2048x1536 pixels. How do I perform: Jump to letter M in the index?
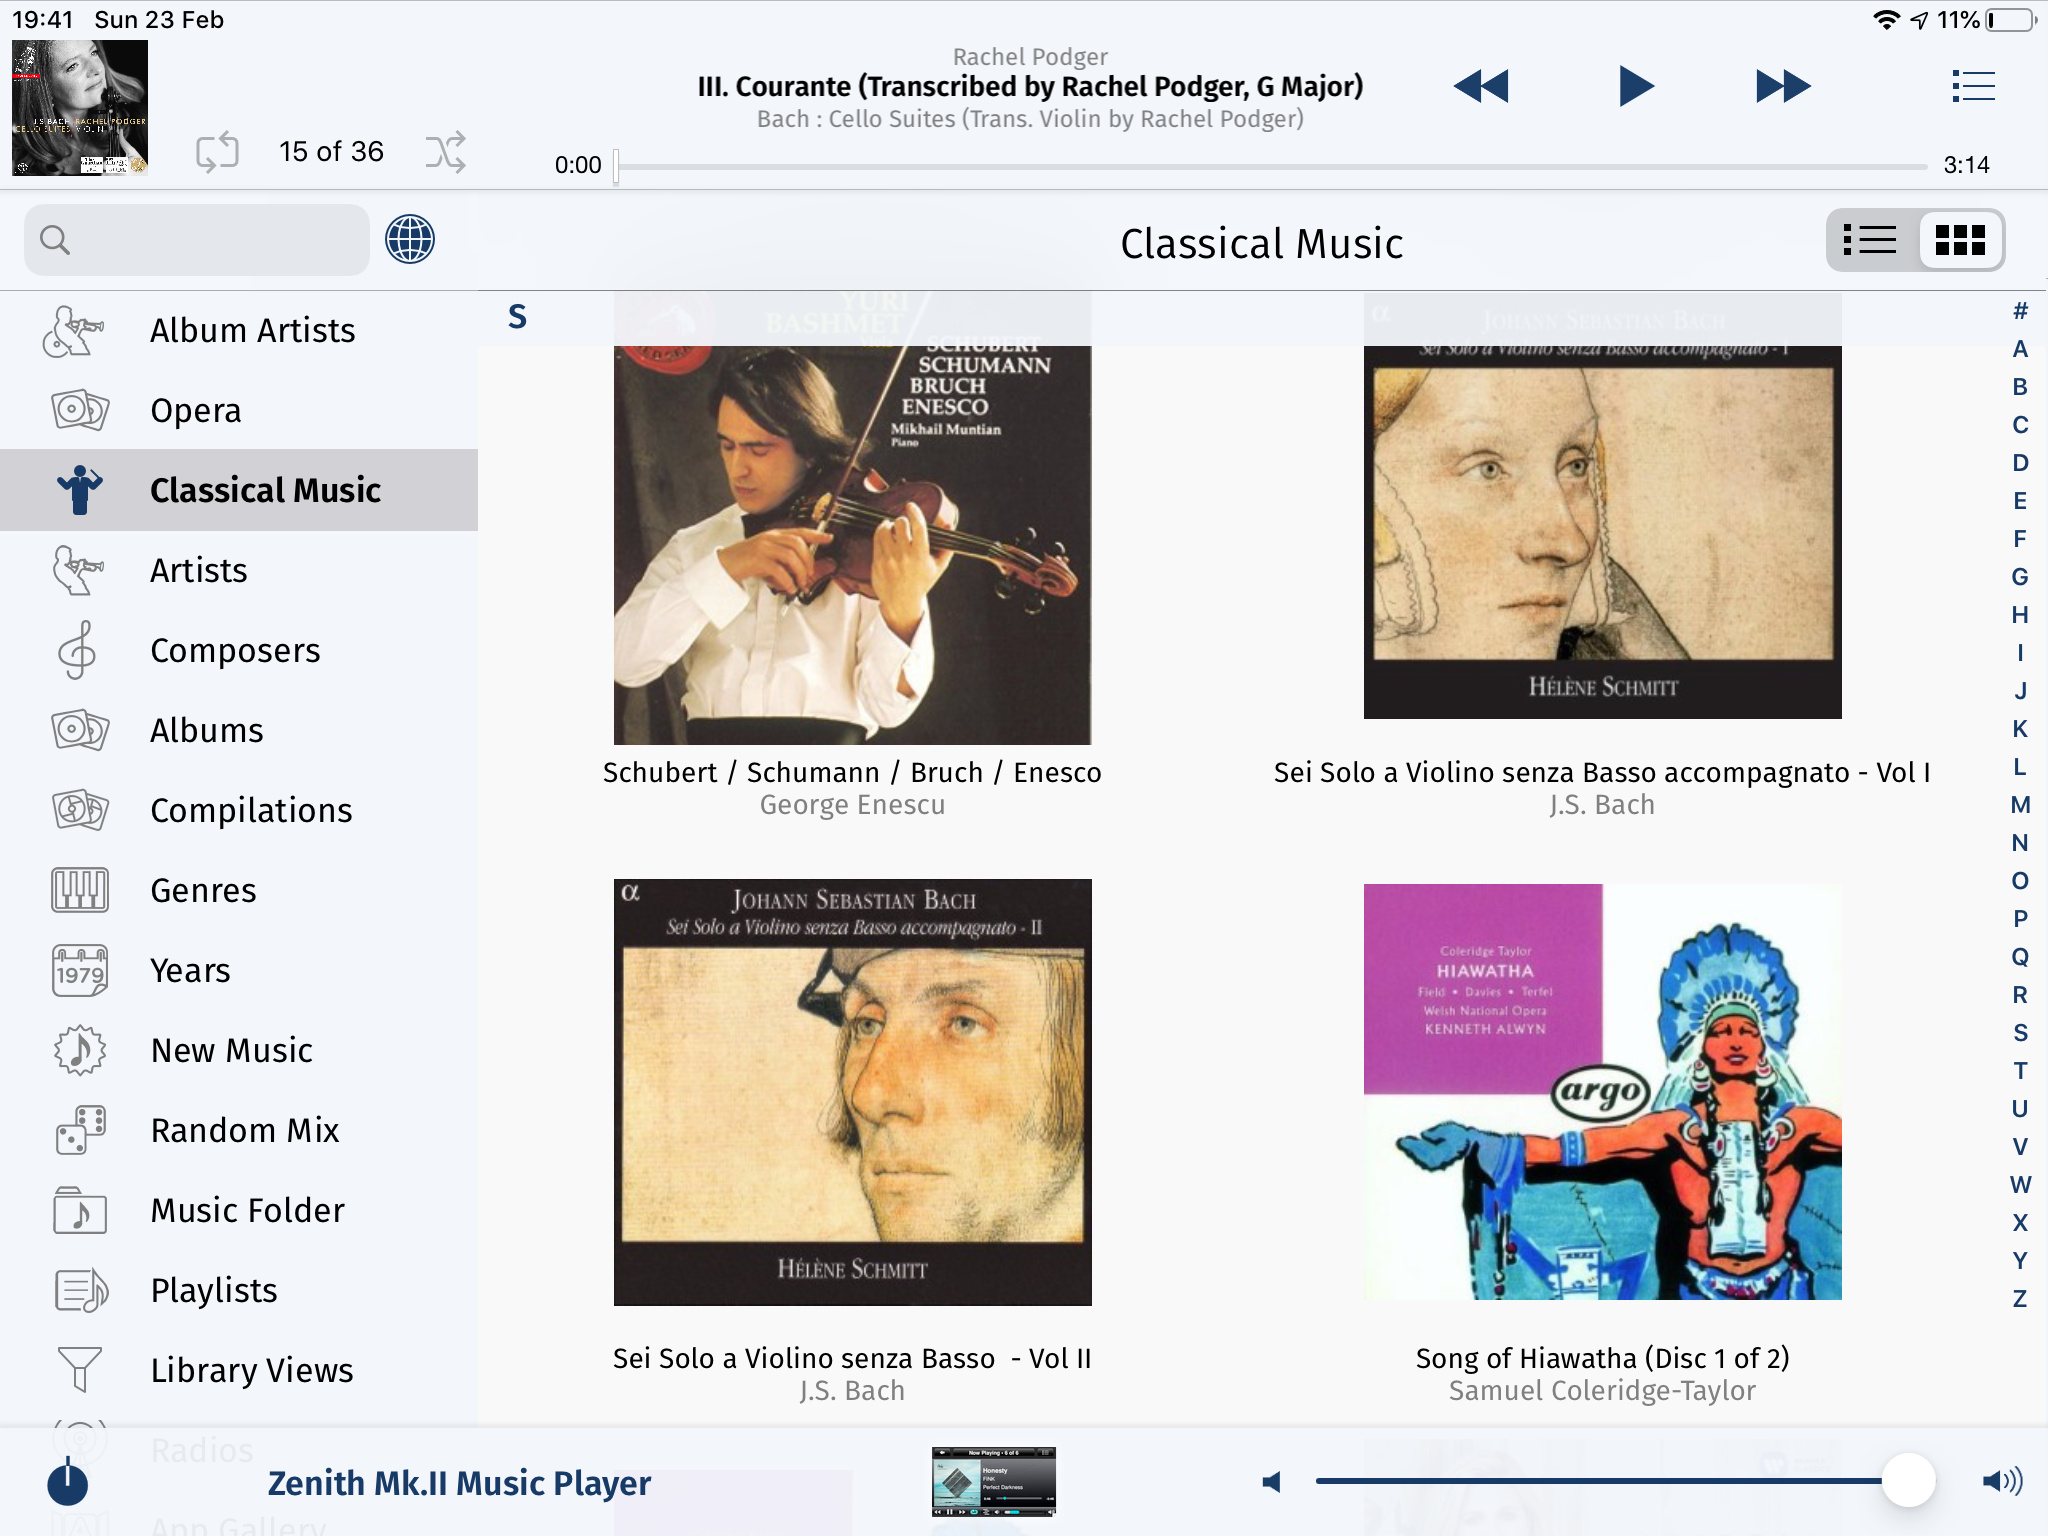(x=2020, y=805)
